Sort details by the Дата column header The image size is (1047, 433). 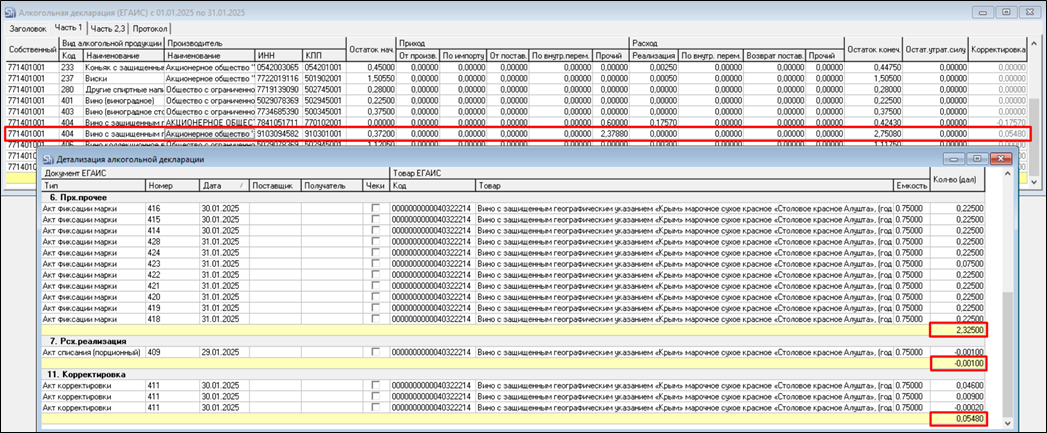coord(214,185)
